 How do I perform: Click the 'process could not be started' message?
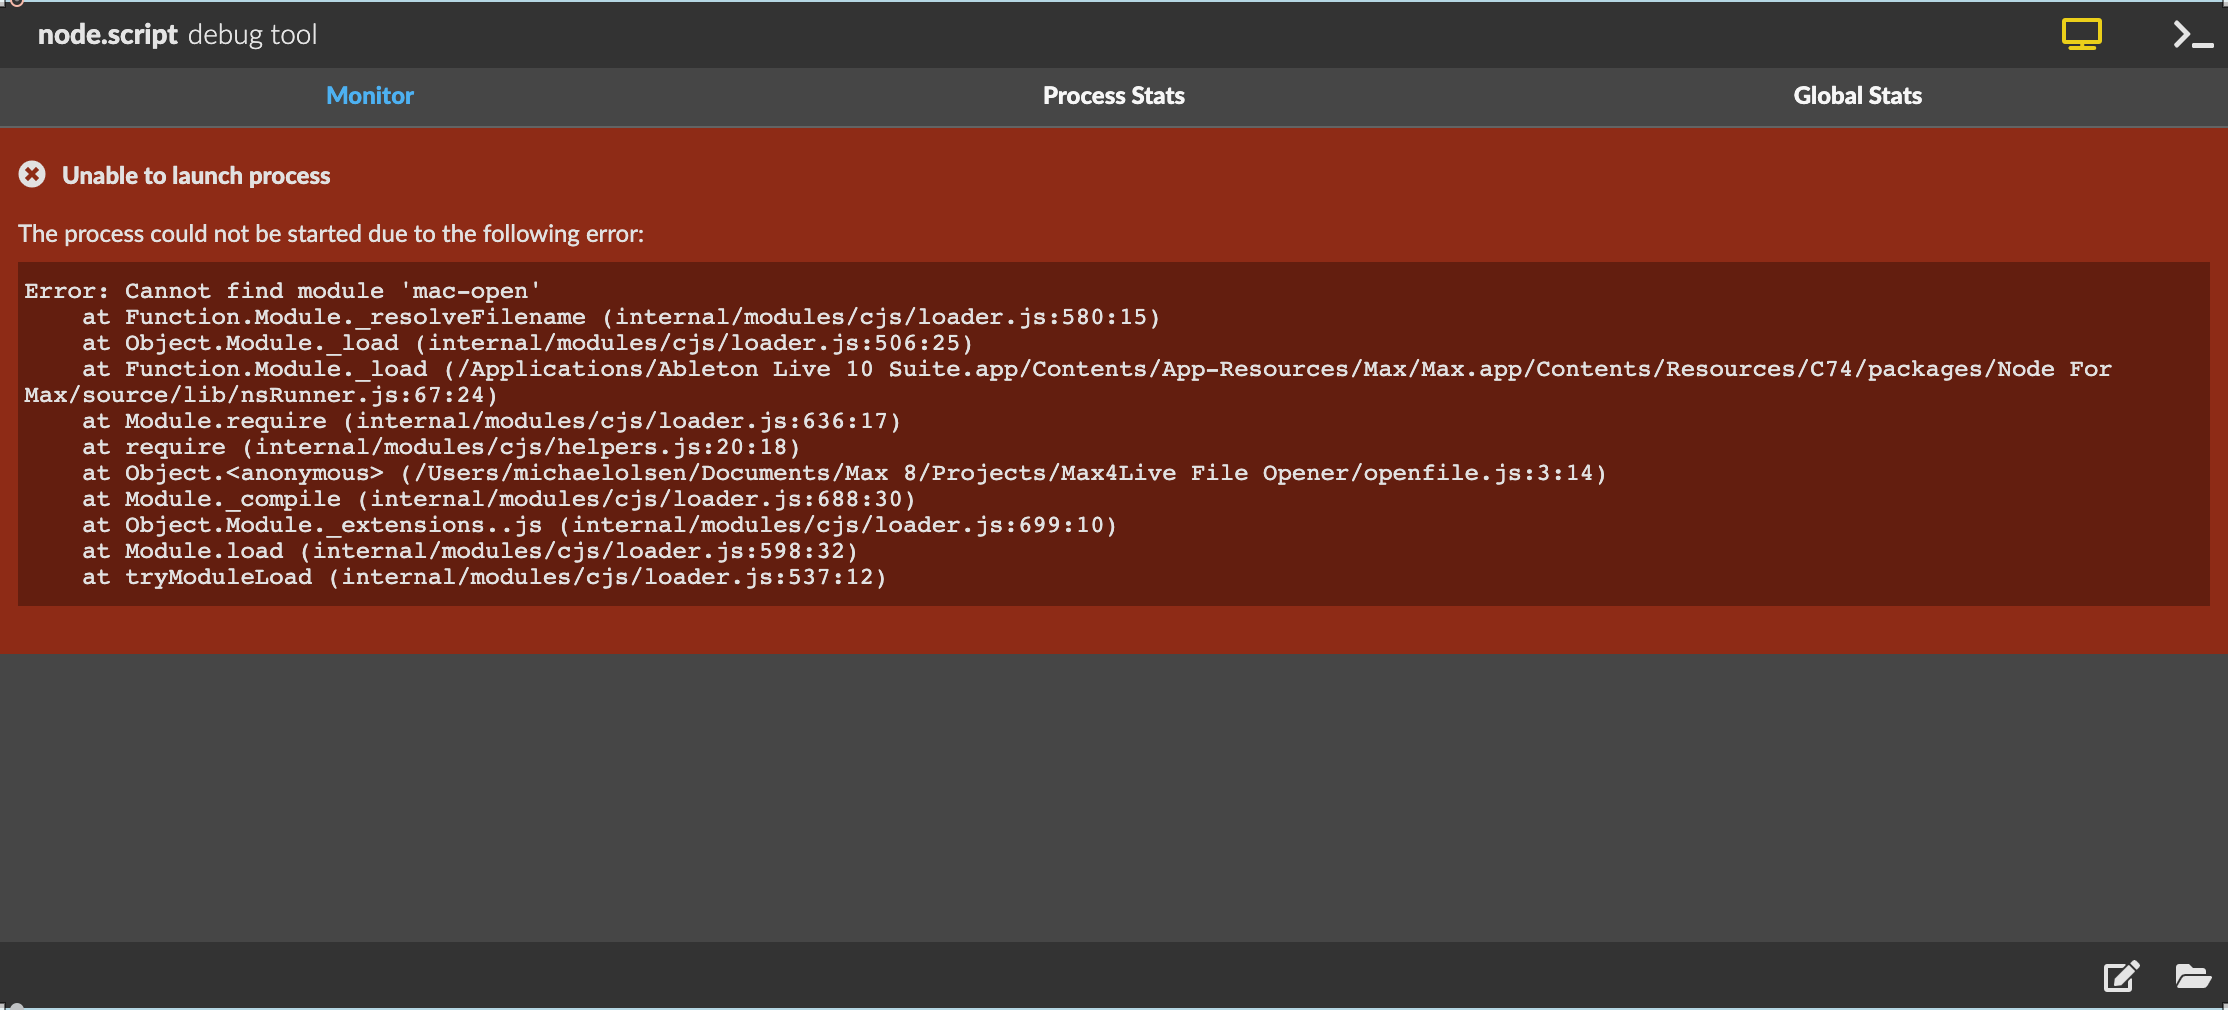331,234
